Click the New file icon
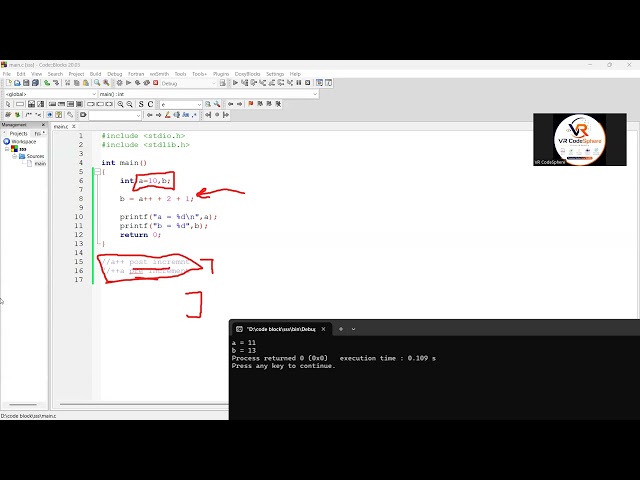 click(9, 83)
